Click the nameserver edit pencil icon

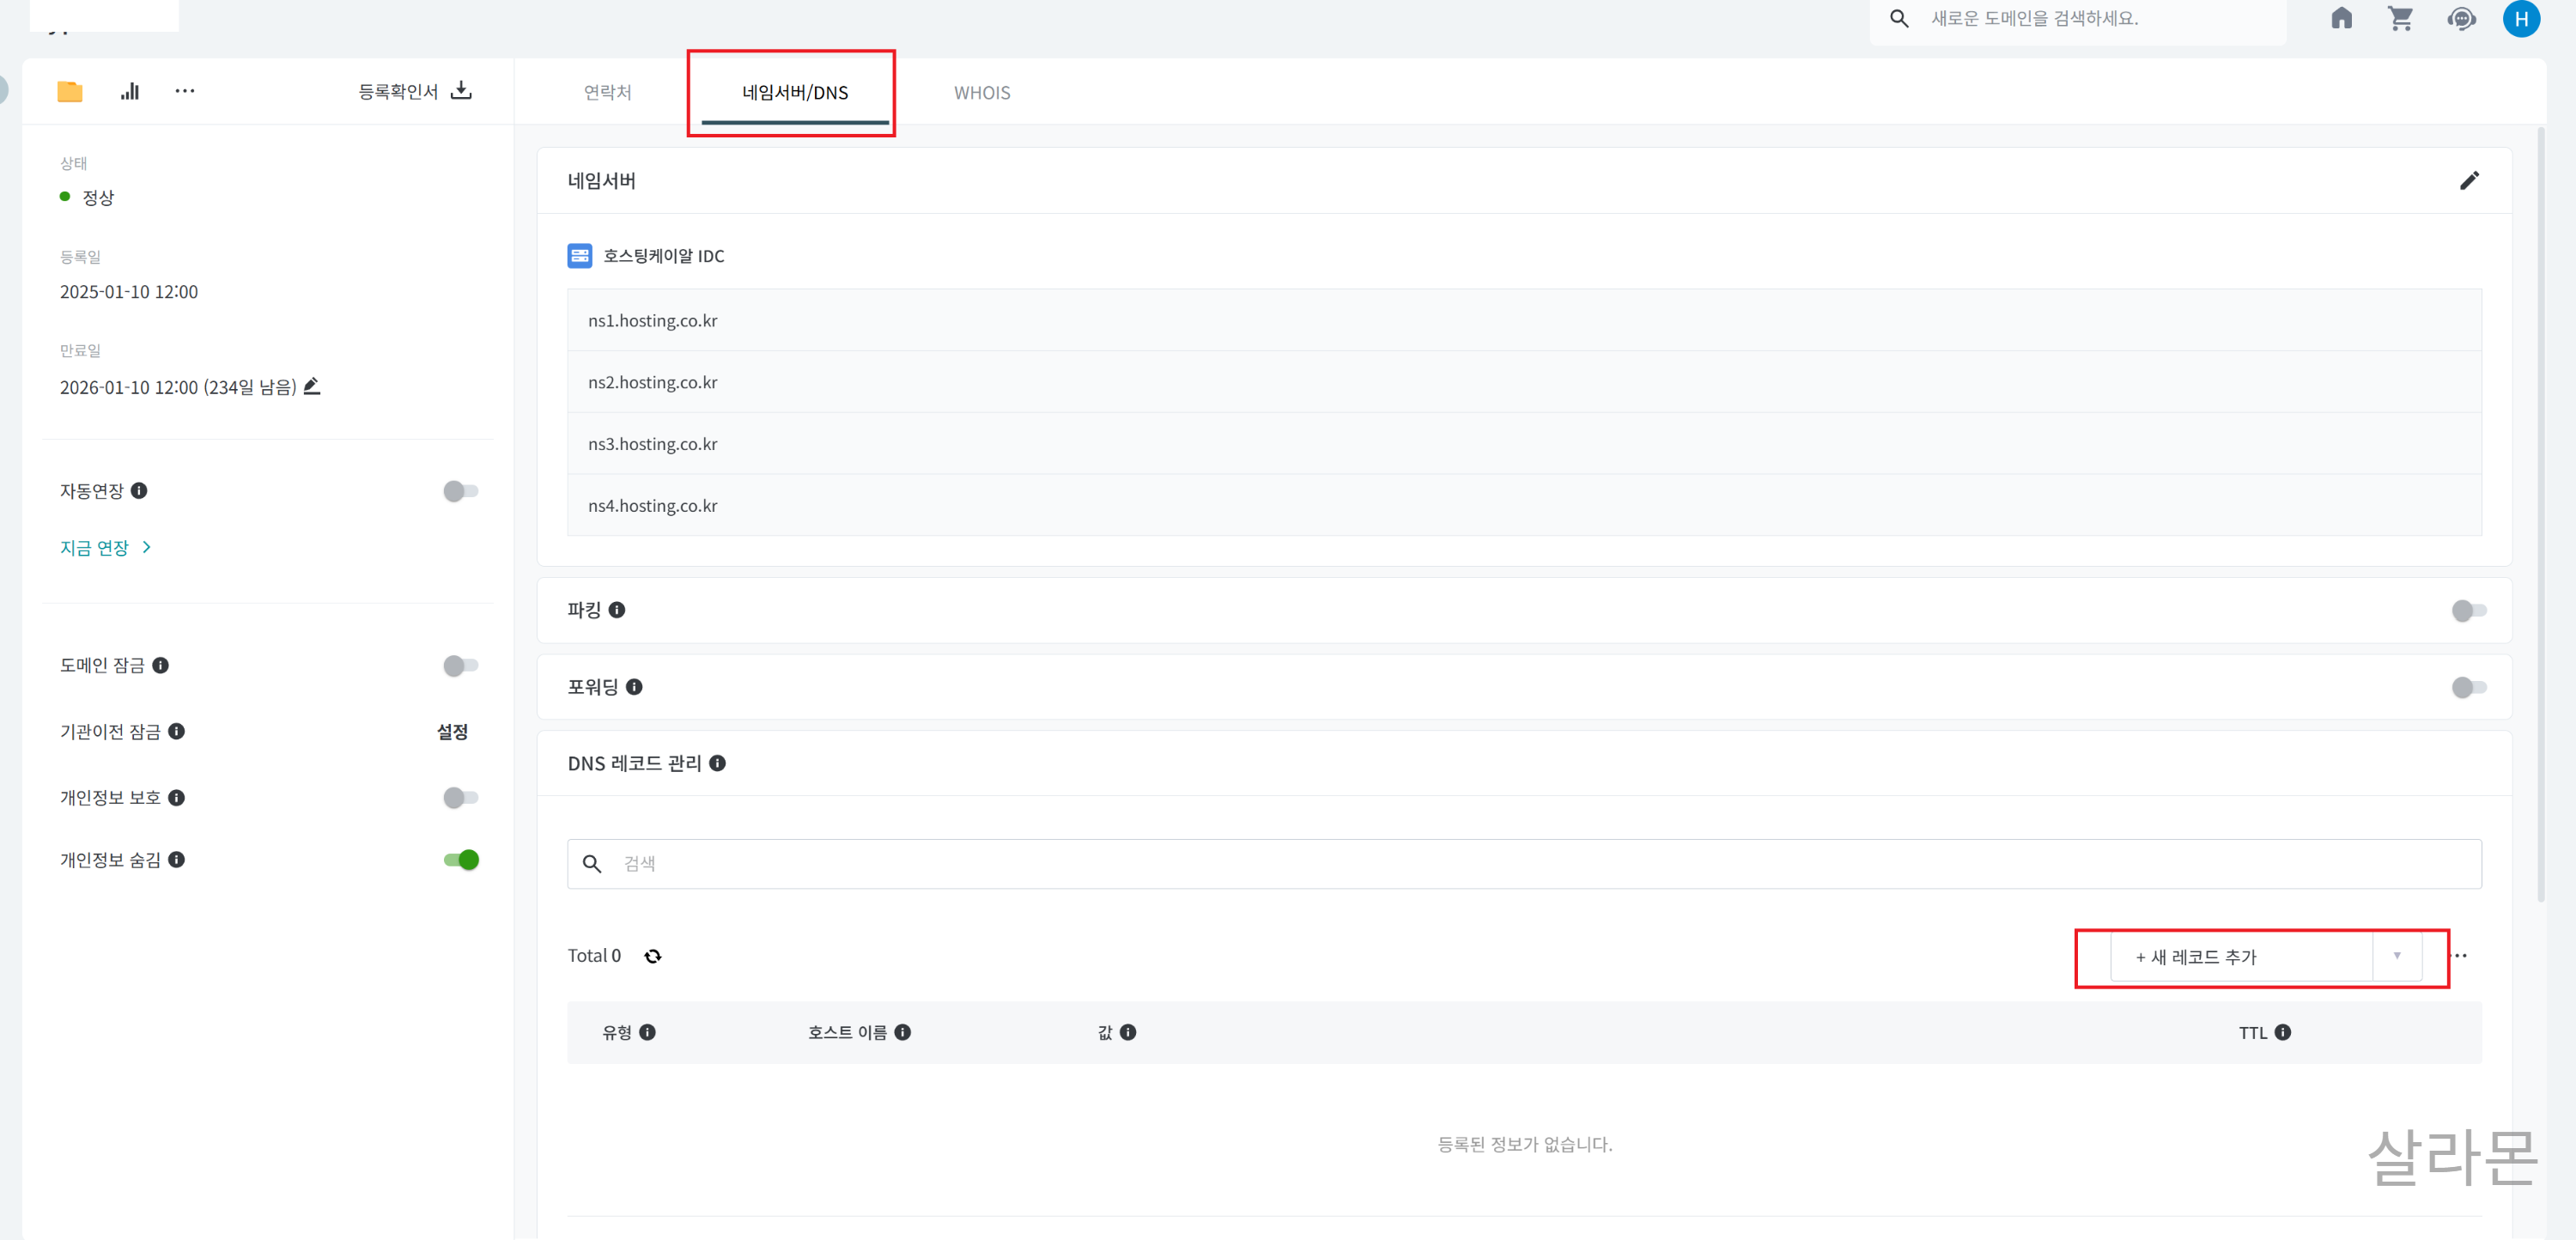pyautogui.click(x=2469, y=181)
